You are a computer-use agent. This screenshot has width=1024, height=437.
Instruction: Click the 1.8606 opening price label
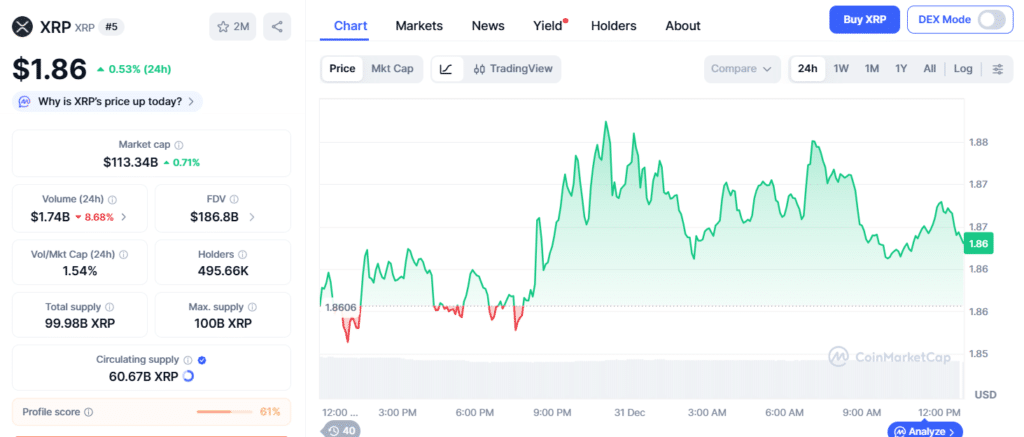[x=341, y=307]
